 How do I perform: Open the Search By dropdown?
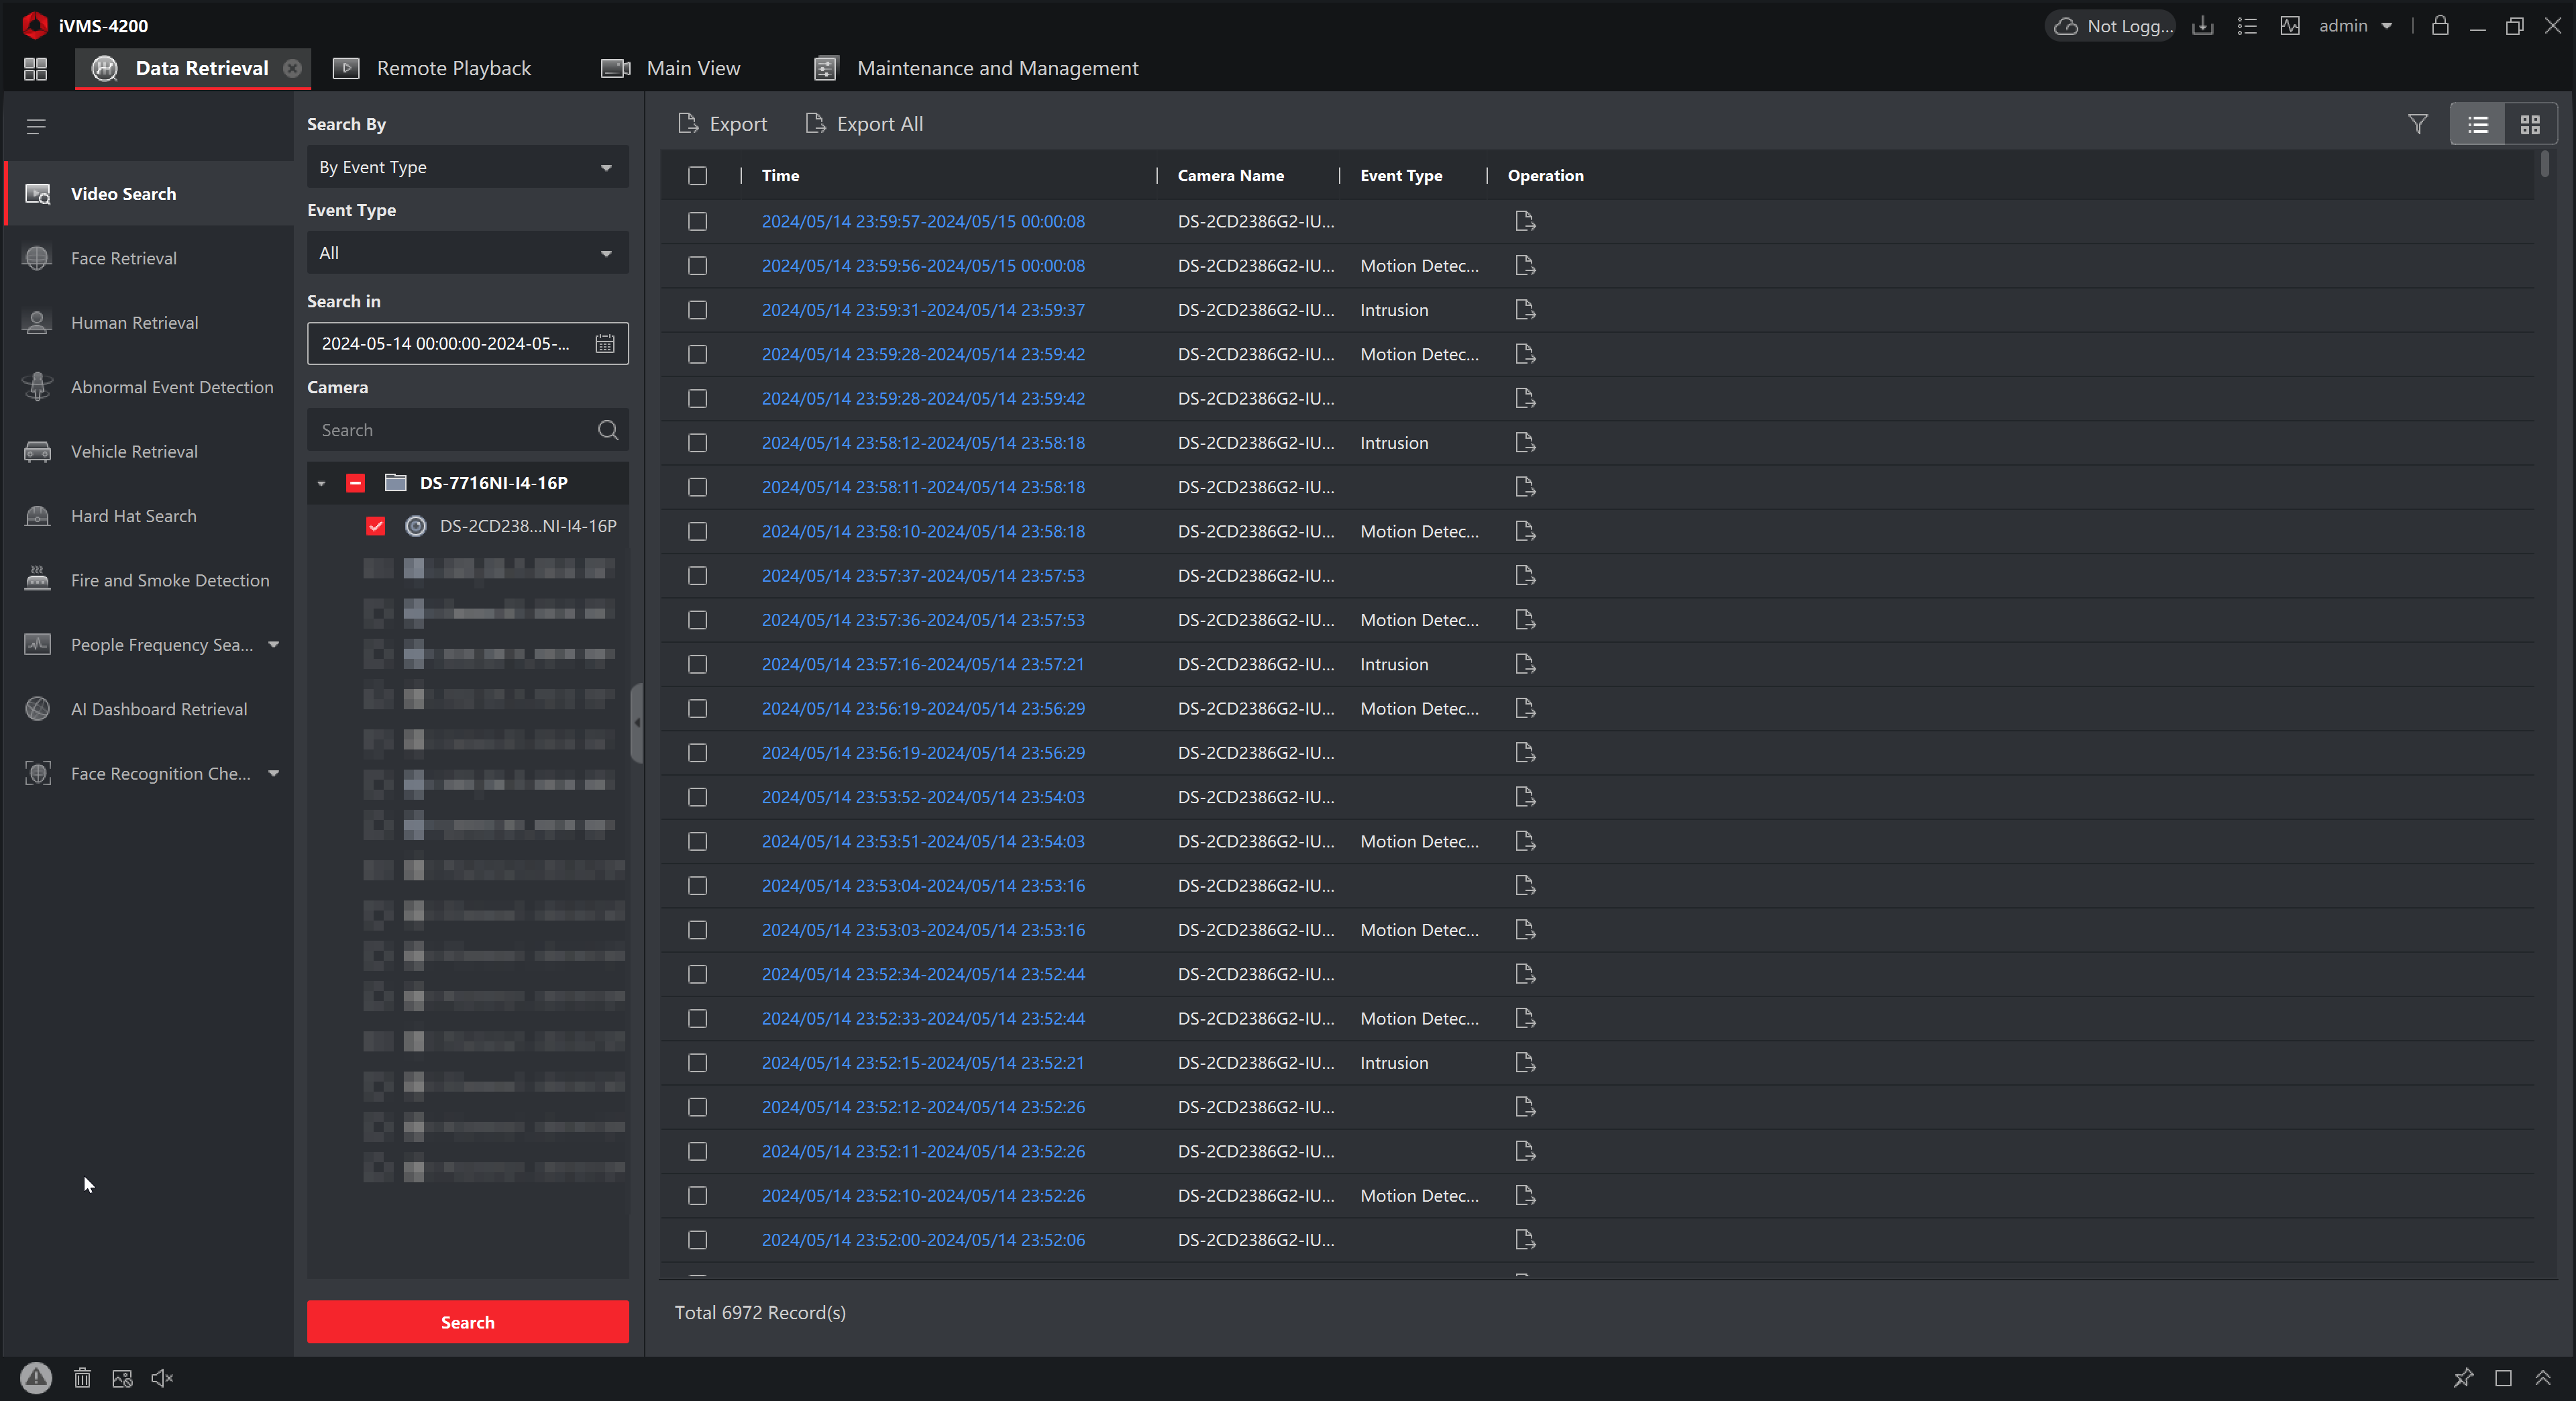click(467, 167)
